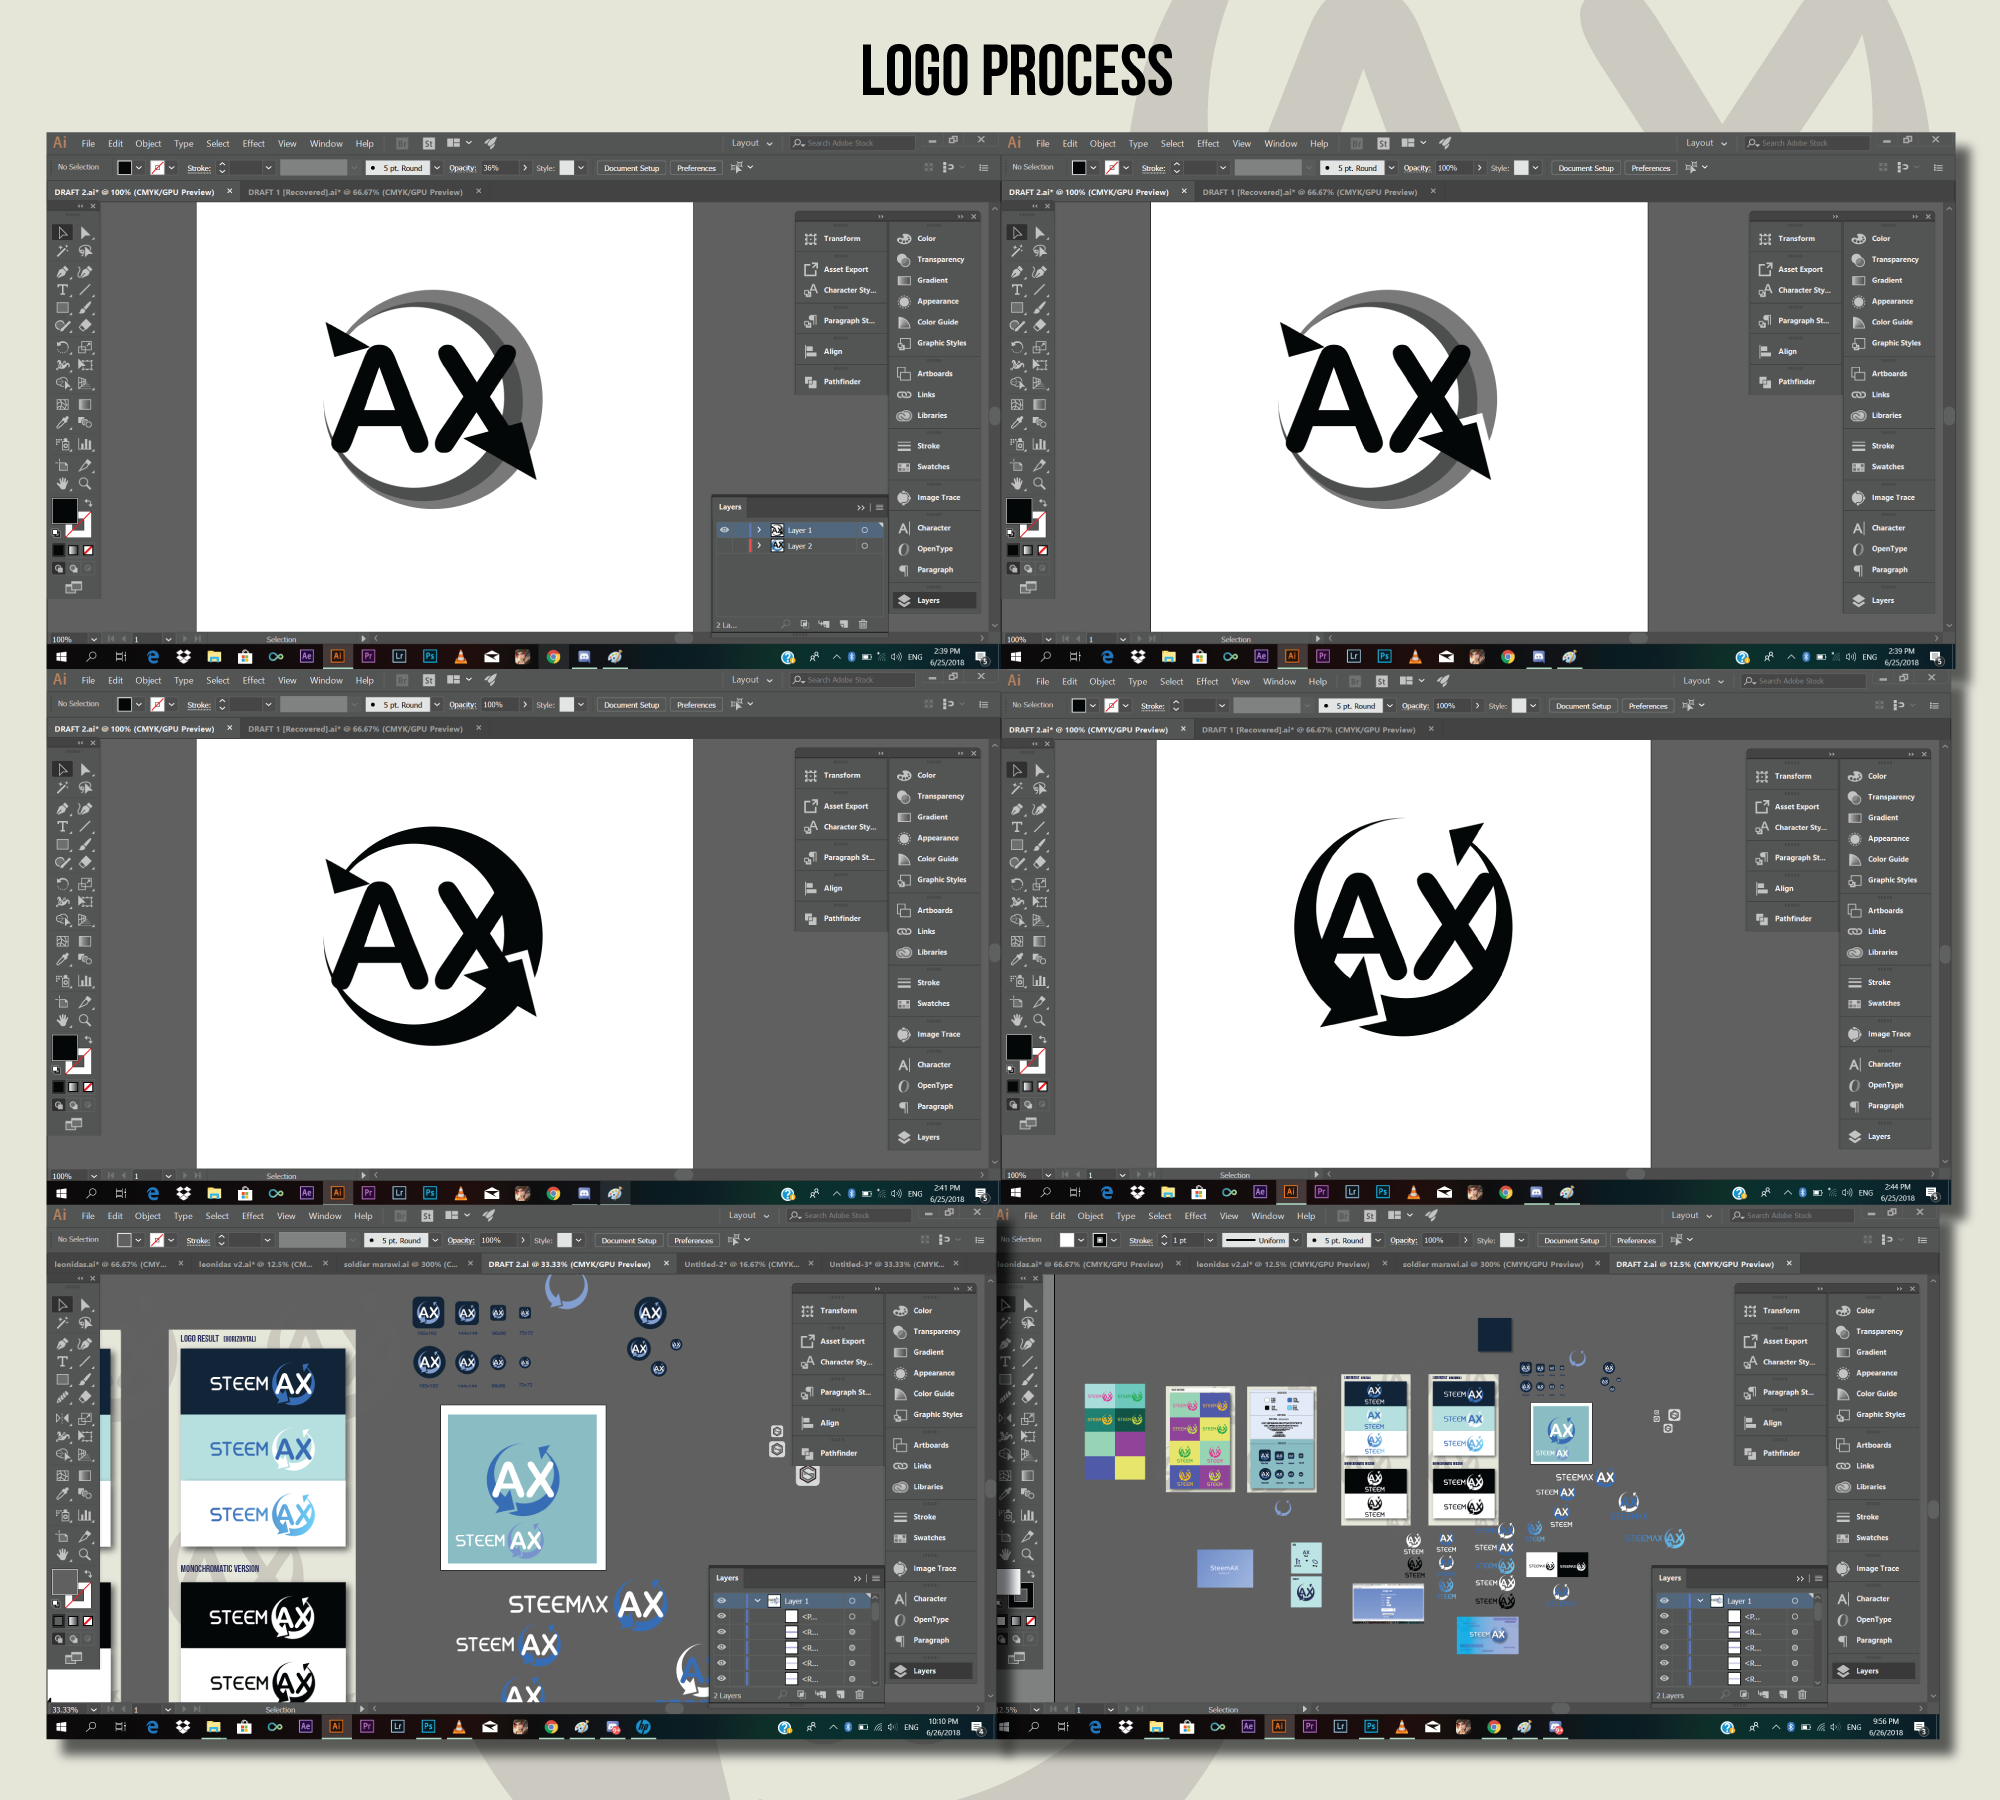Select the Type tool in the 2:41 PM window
The height and width of the screenshot is (1800, 2000).
click(x=63, y=827)
